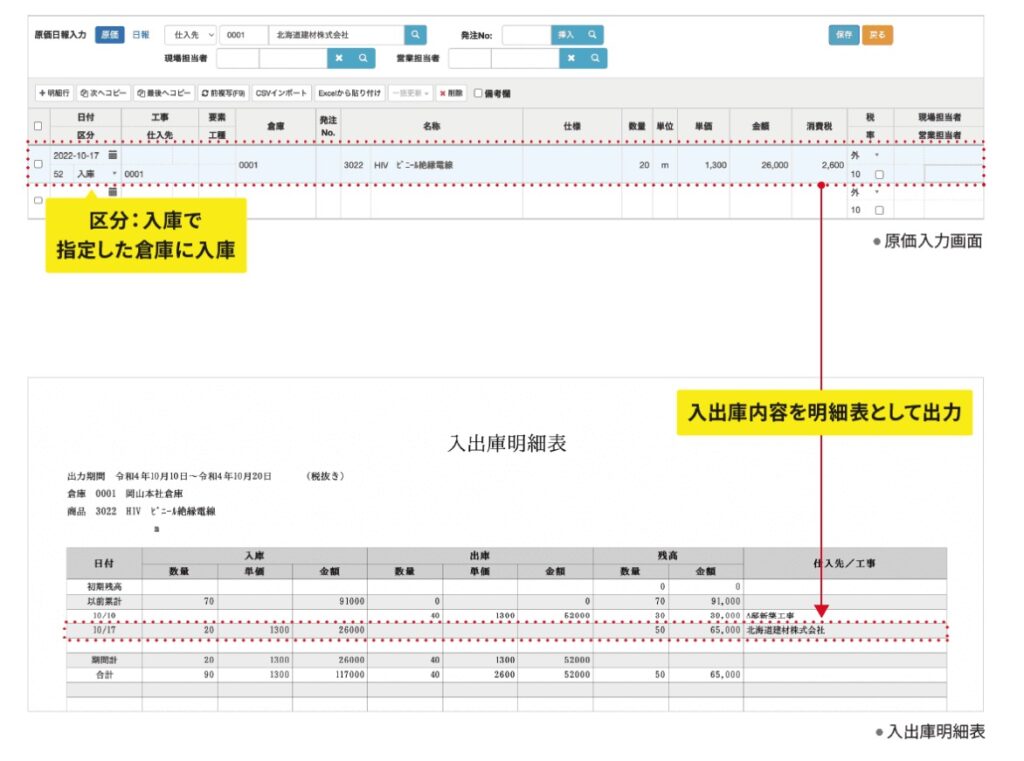The width and height of the screenshot is (1024, 761).
Task: Click the 営業担当者 input box in the first table row
Action: 953,174
